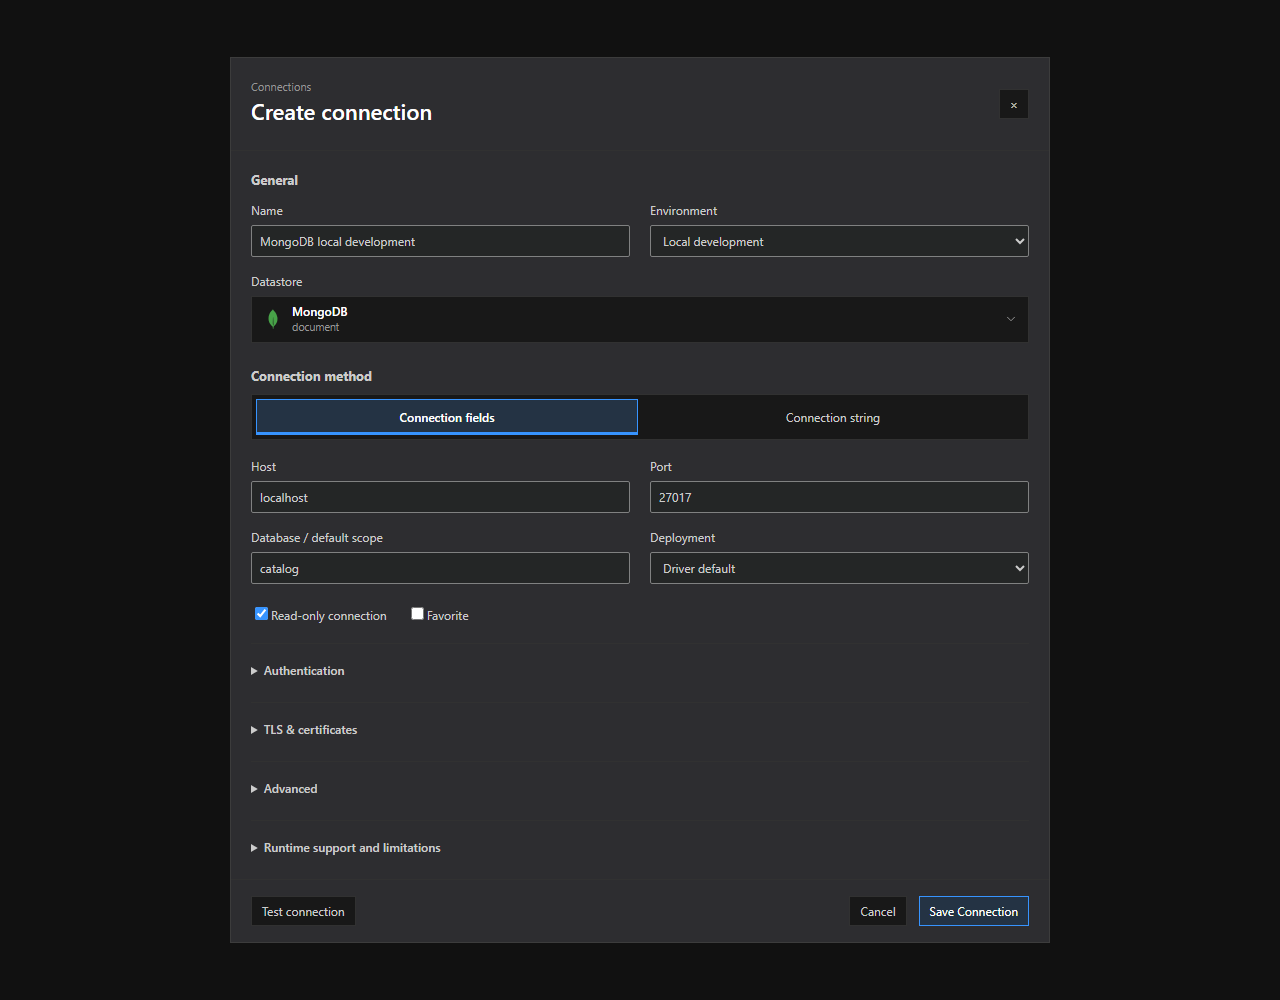Expand TLS & certificates section
1280x1000 pixels.
pyautogui.click(x=304, y=730)
